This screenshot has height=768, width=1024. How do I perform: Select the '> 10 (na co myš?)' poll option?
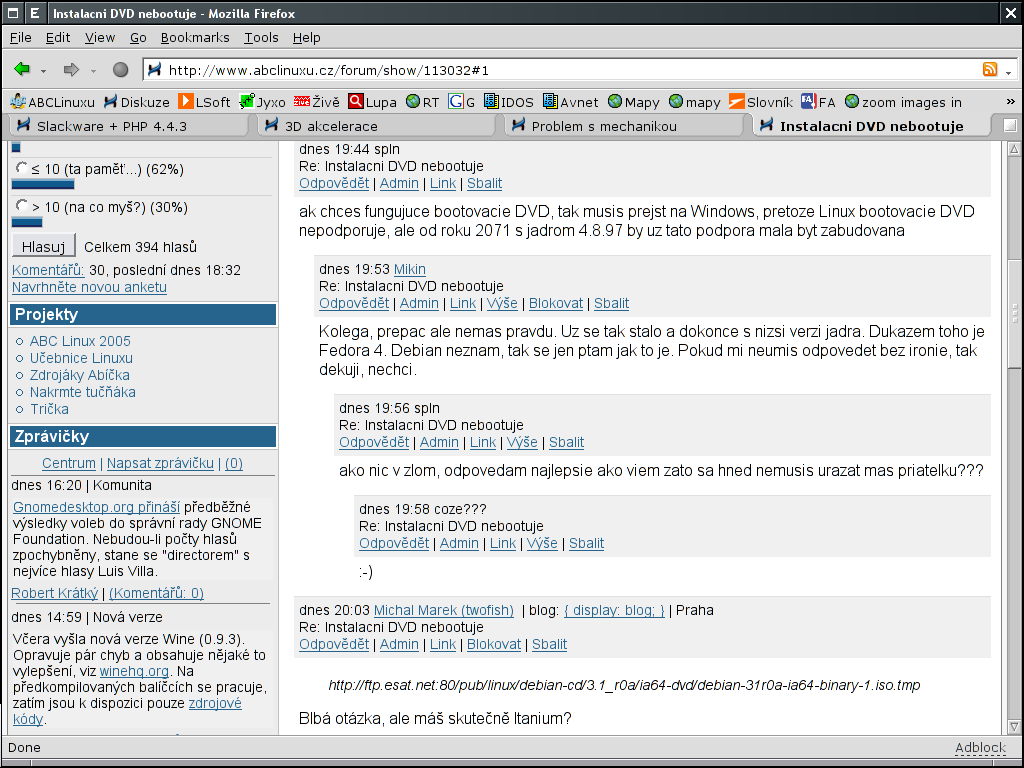tap(21, 206)
